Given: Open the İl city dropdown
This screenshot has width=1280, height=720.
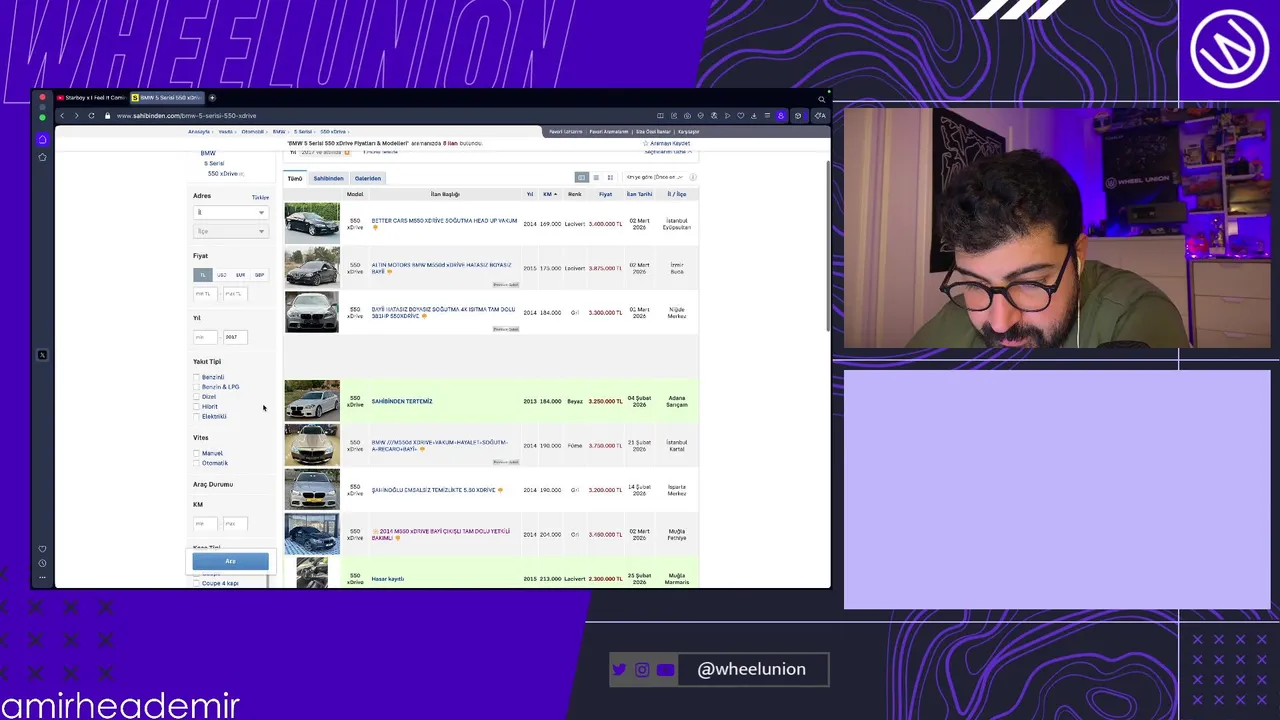Looking at the screenshot, I should [x=230, y=212].
